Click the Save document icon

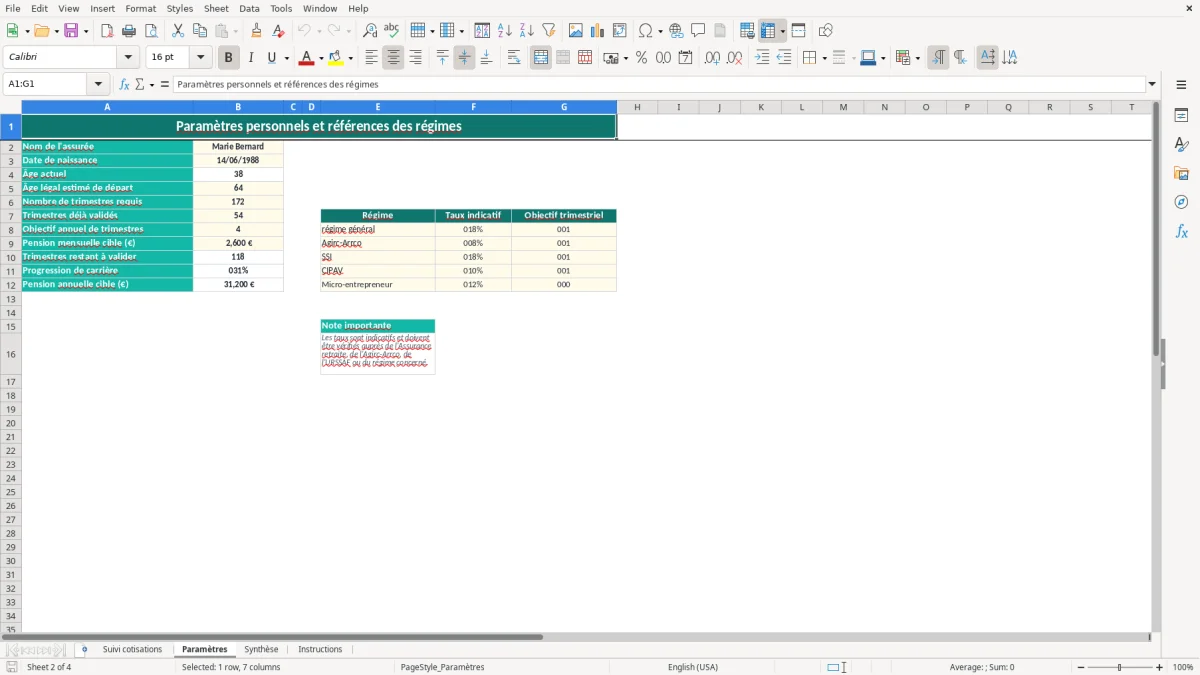pos(71,31)
